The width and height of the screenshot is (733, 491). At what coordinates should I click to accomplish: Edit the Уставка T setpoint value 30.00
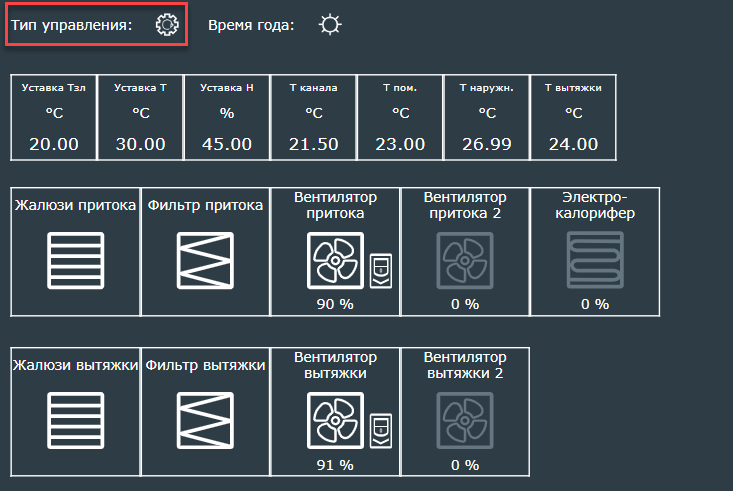[x=141, y=144]
